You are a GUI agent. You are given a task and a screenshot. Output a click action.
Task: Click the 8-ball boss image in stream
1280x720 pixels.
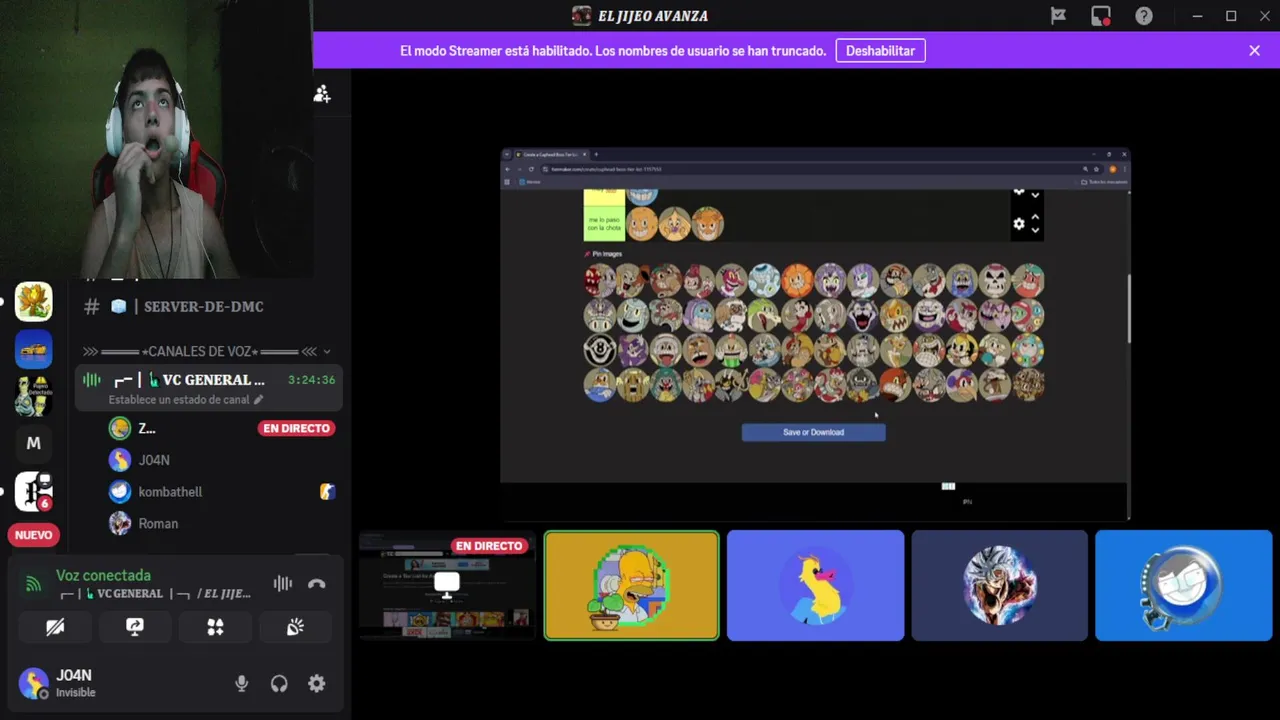(600, 350)
